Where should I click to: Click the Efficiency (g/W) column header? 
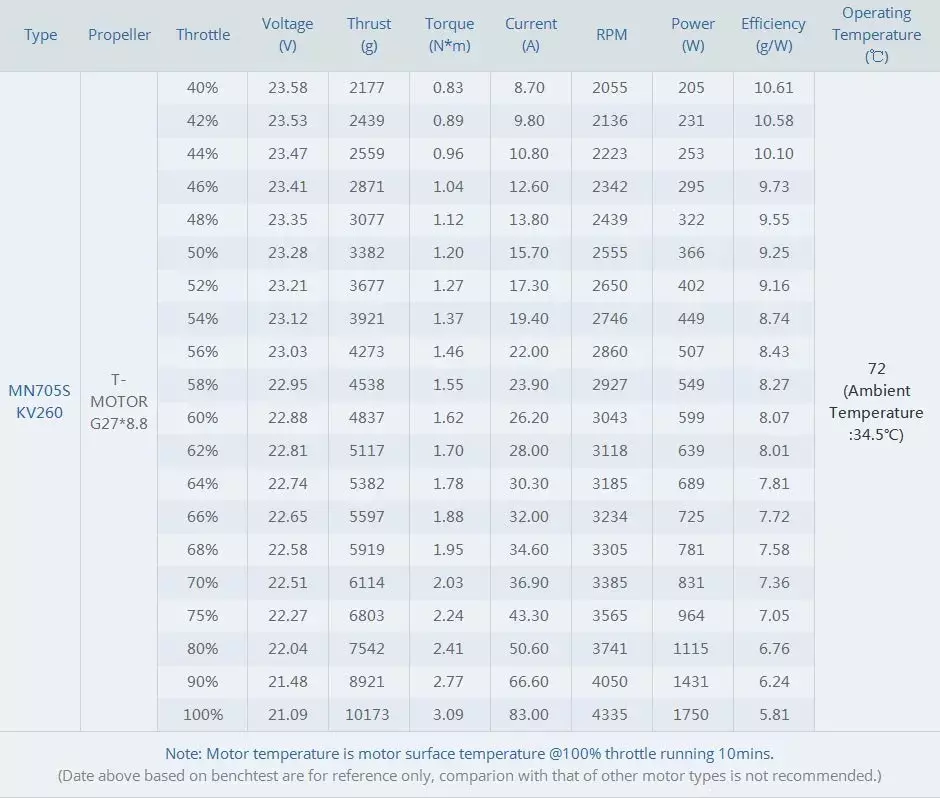tap(773, 35)
